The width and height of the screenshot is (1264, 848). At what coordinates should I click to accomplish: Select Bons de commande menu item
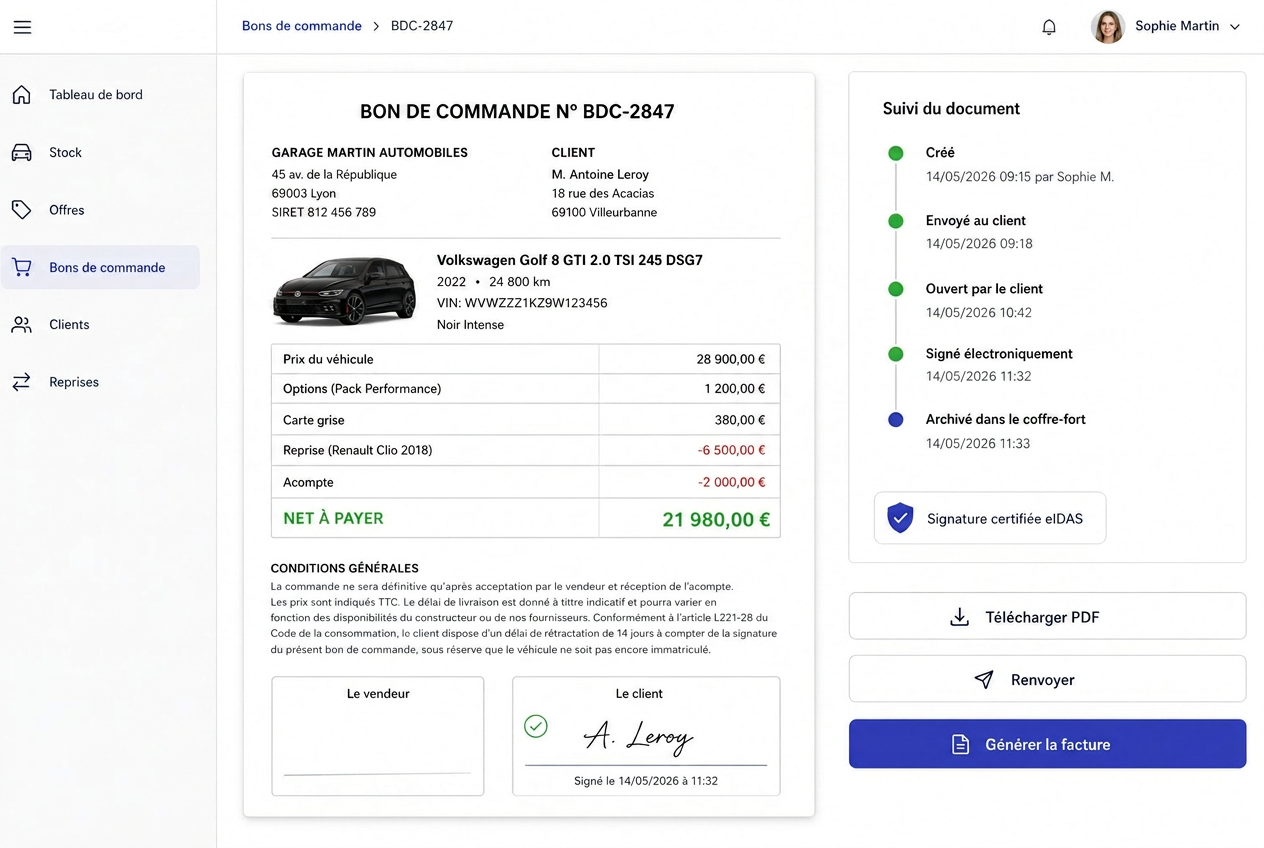click(100, 267)
